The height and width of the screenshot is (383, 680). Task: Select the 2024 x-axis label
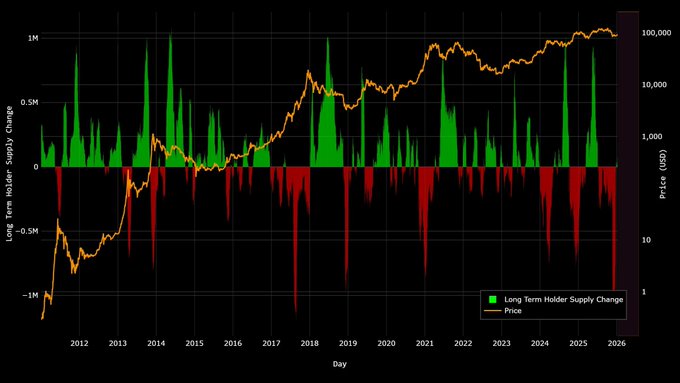539,343
